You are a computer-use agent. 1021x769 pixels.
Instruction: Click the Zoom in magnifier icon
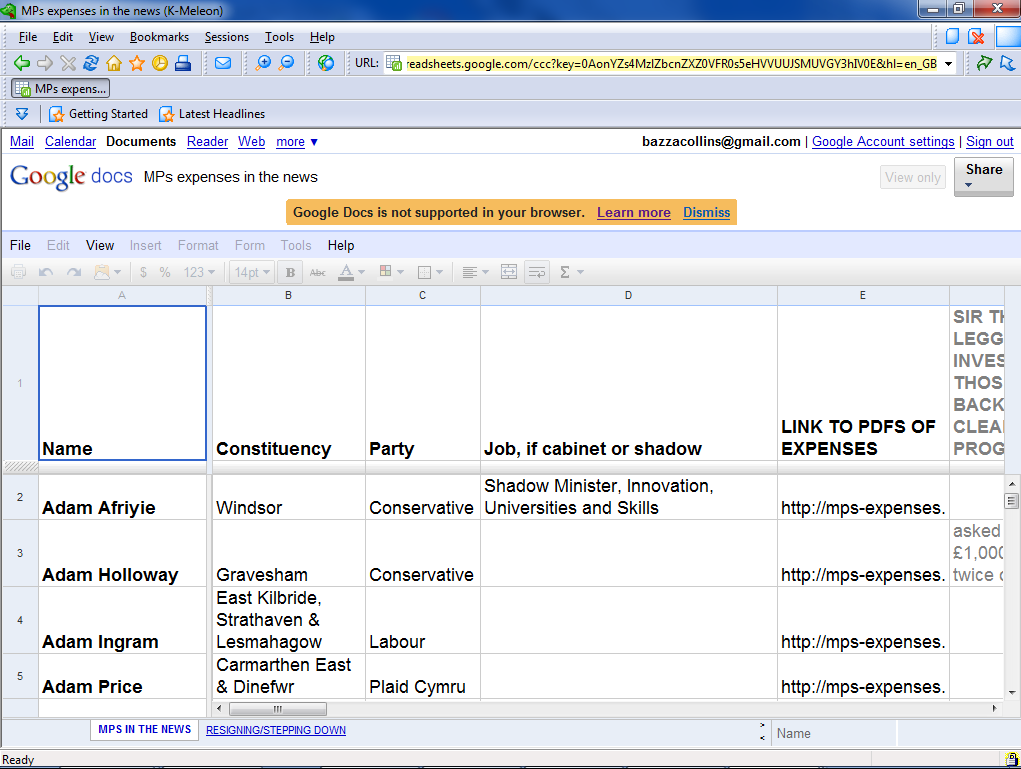point(263,63)
